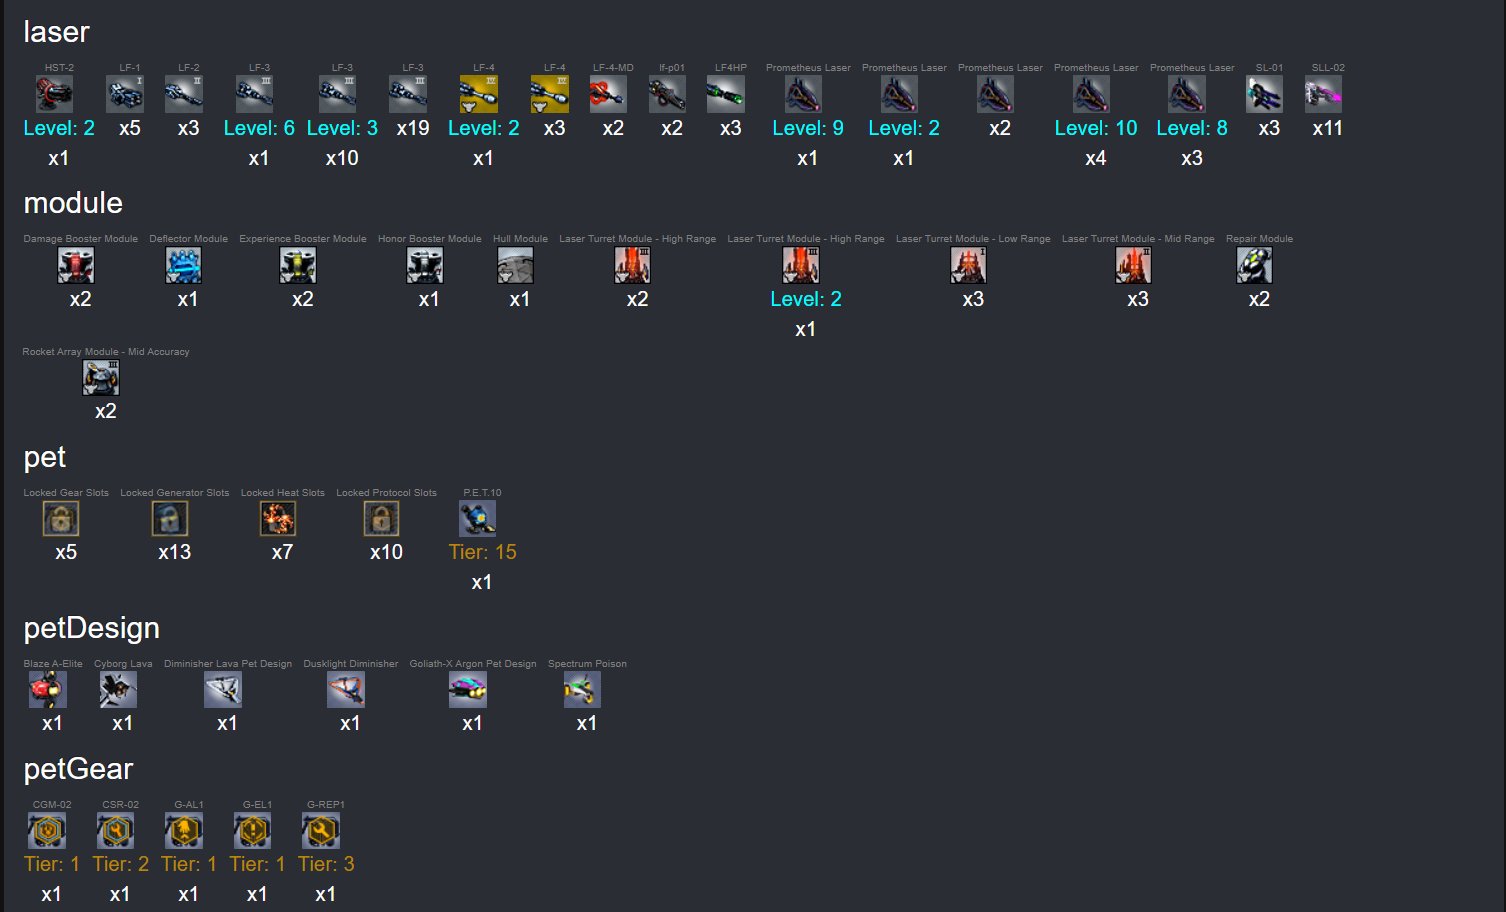Screen dimensions: 1506x912
Task: Select the LF-3 laser at Level 6
Action: [x=254, y=94]
